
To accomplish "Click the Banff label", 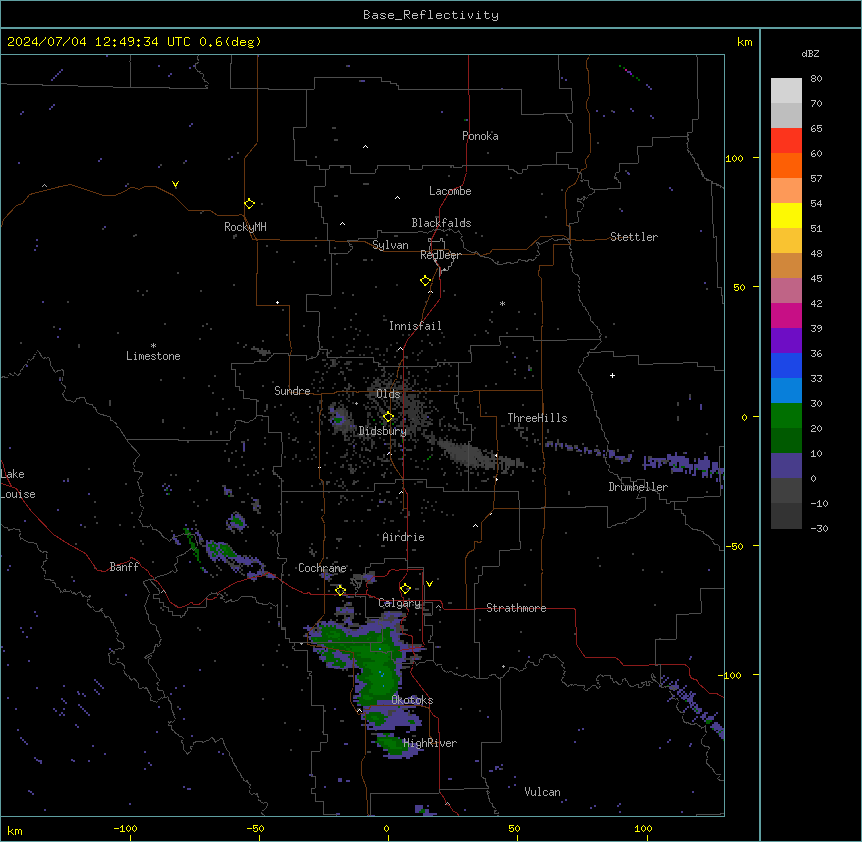I will (124, 567).
